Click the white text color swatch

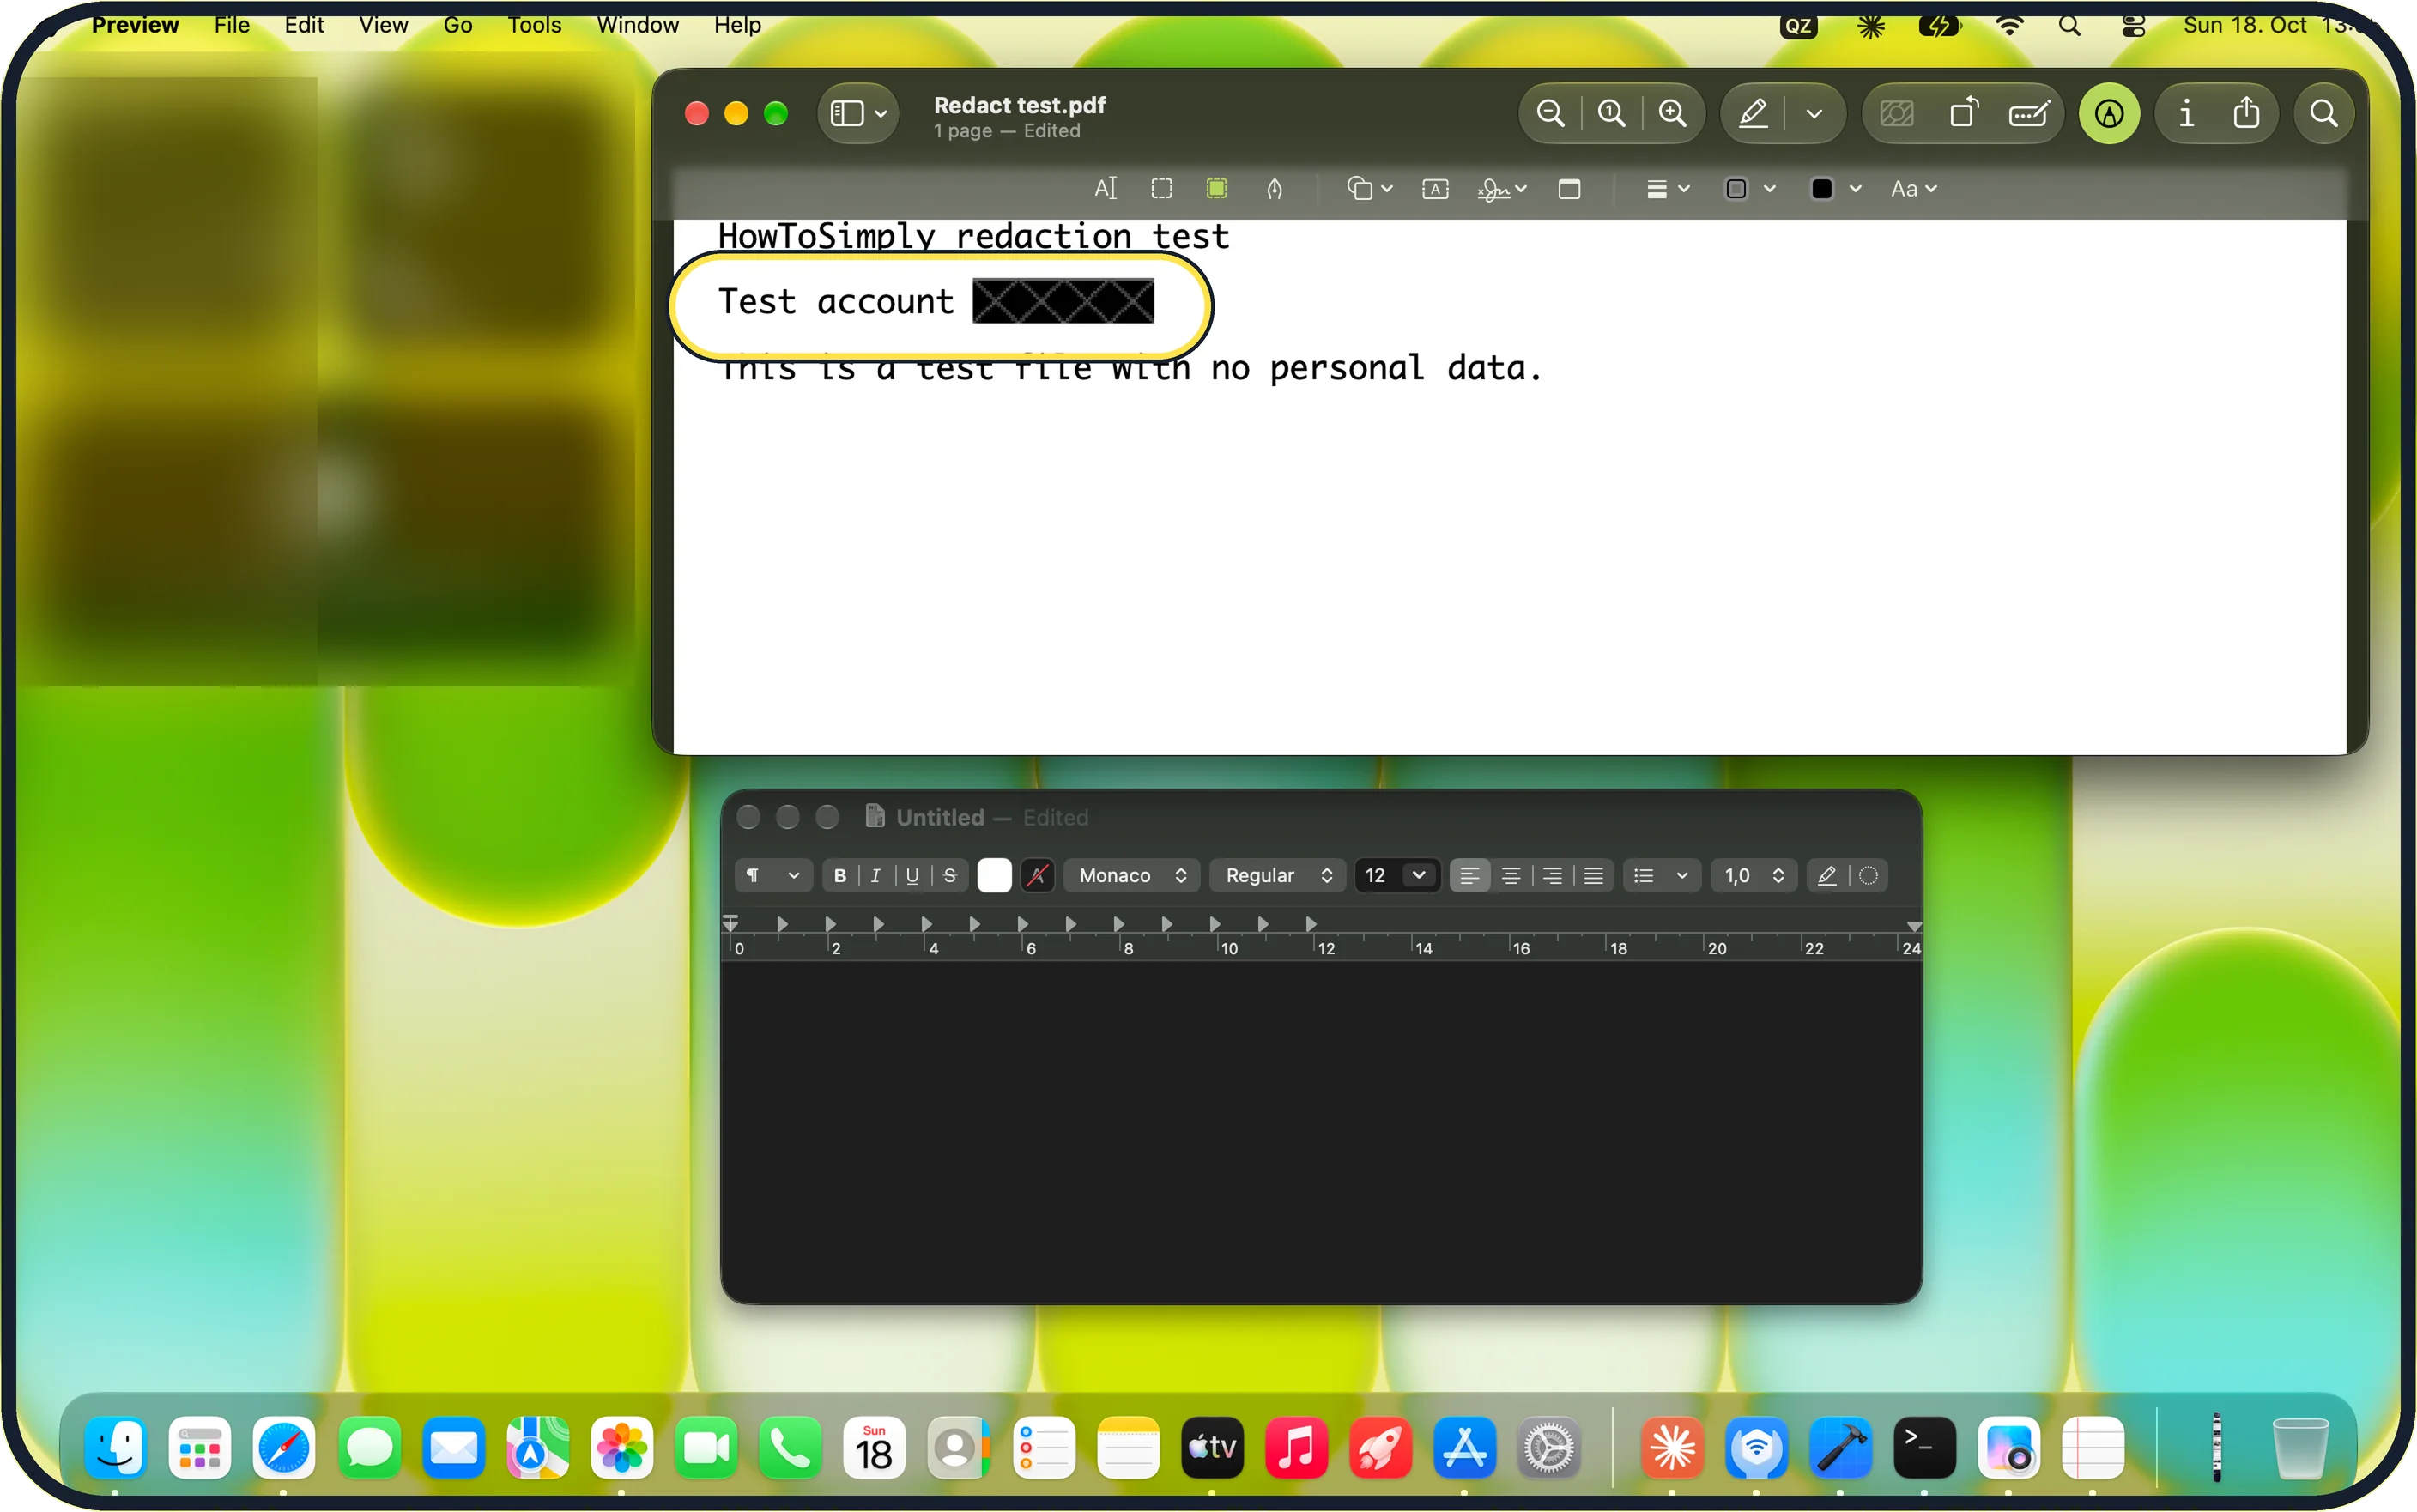(994, 876)
